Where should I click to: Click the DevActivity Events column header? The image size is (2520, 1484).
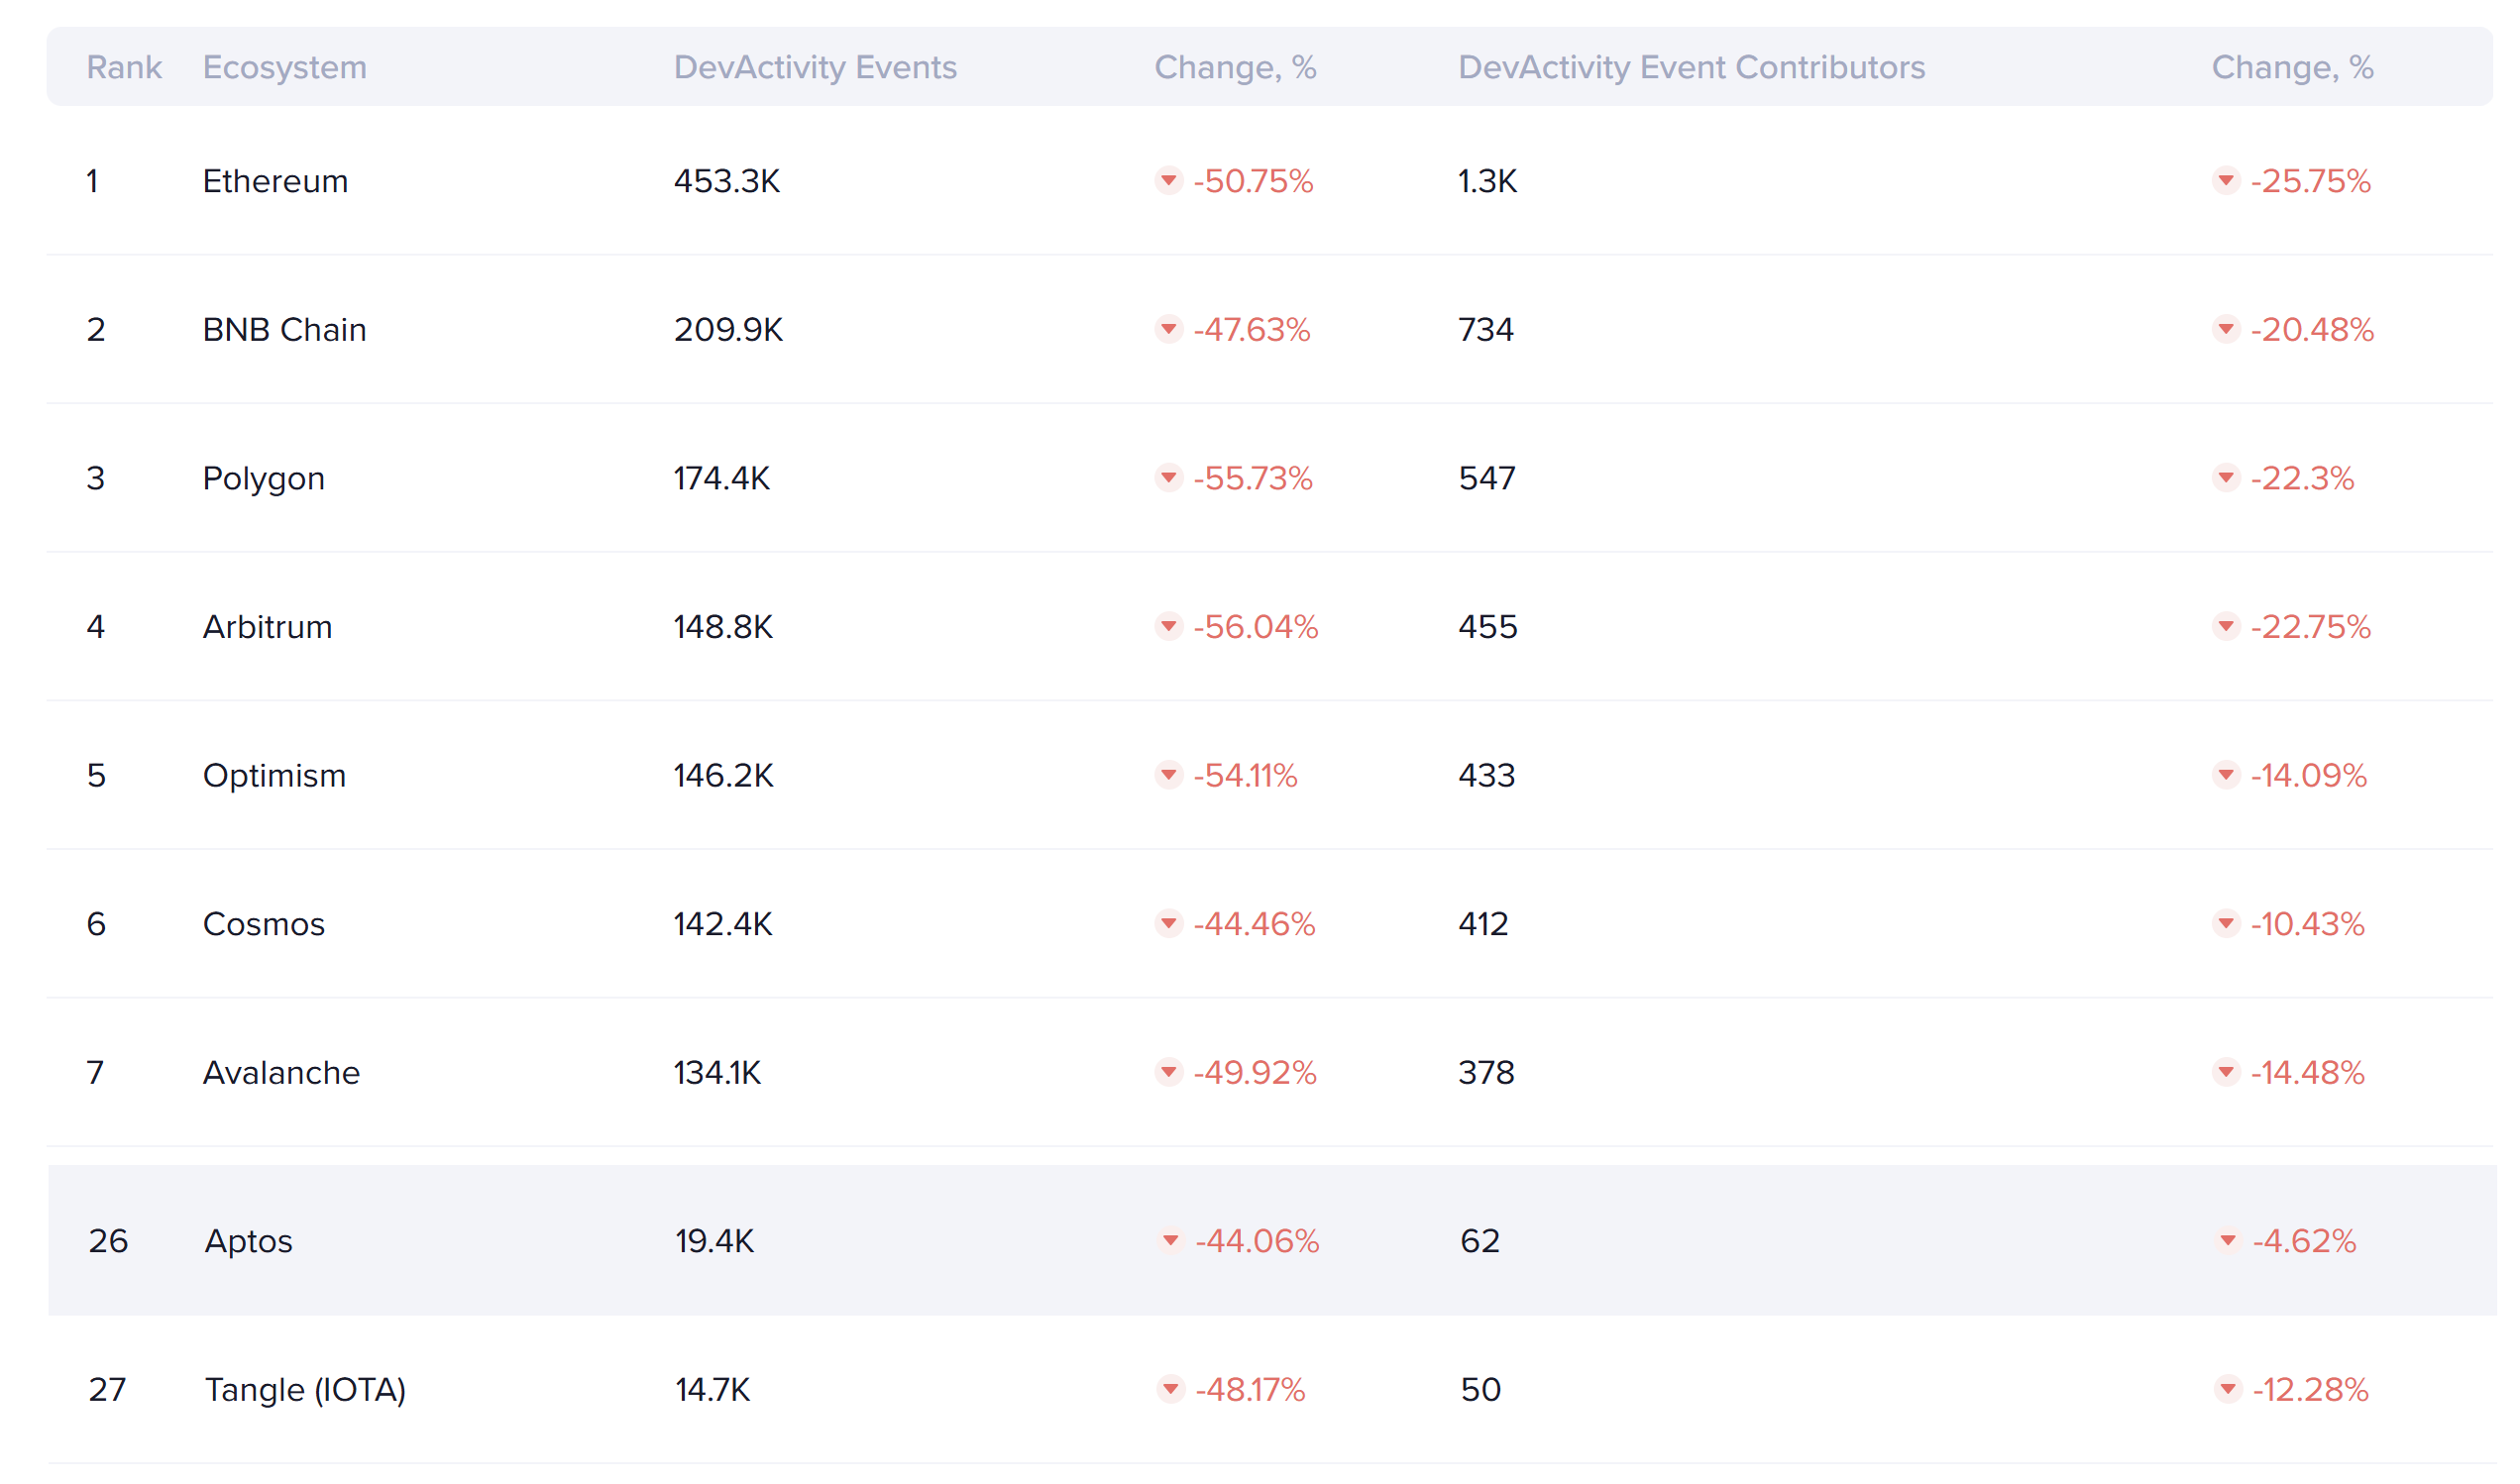pos(815,67)
